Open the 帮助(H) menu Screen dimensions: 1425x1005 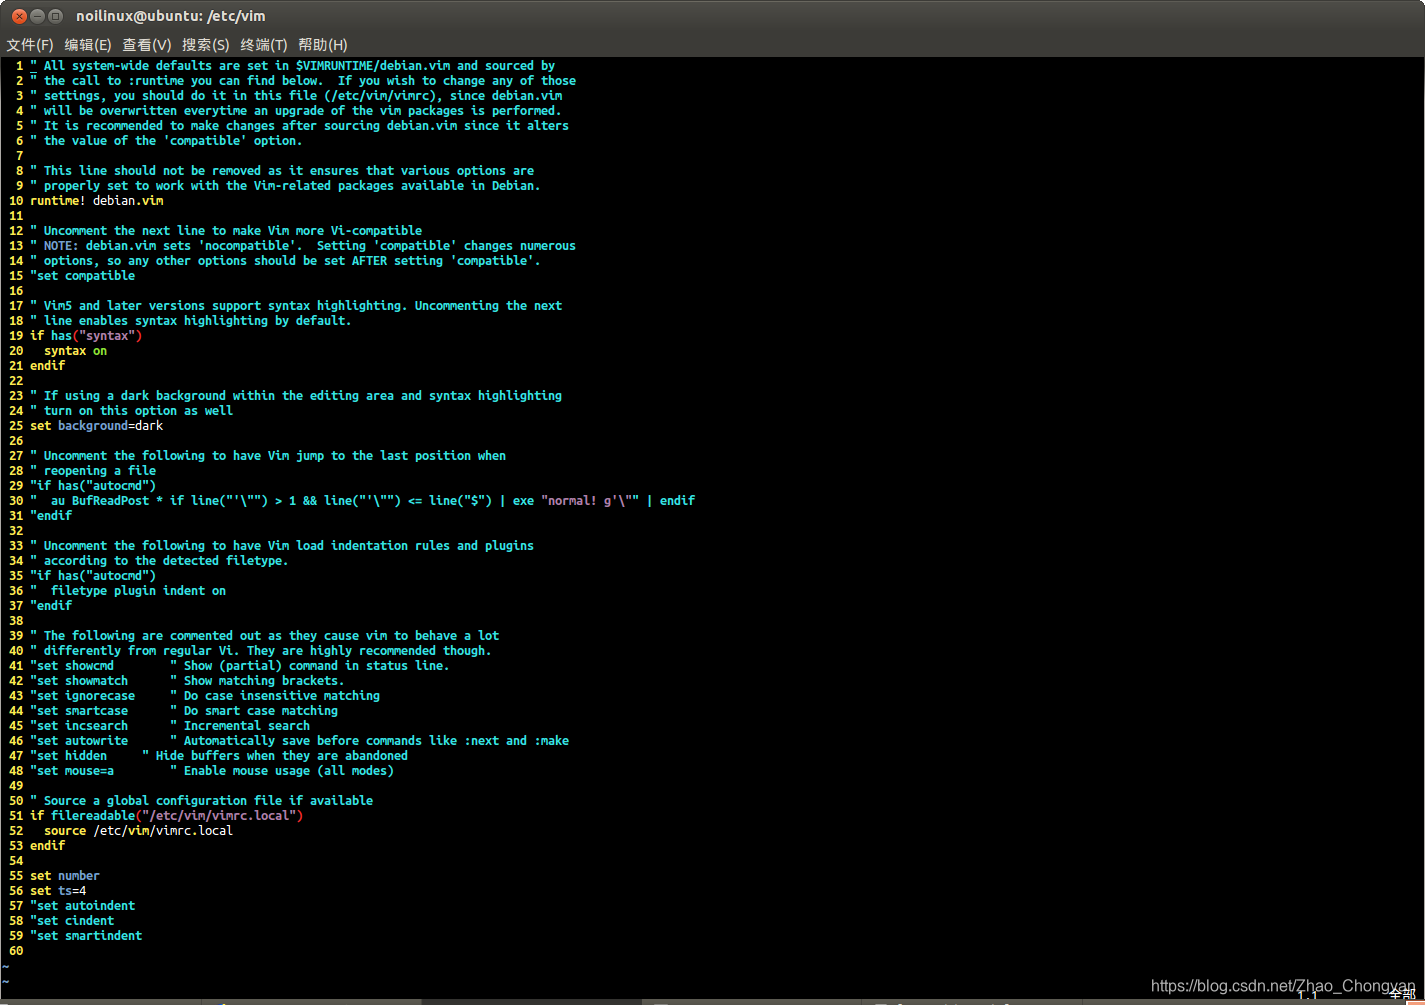point(323,45)
